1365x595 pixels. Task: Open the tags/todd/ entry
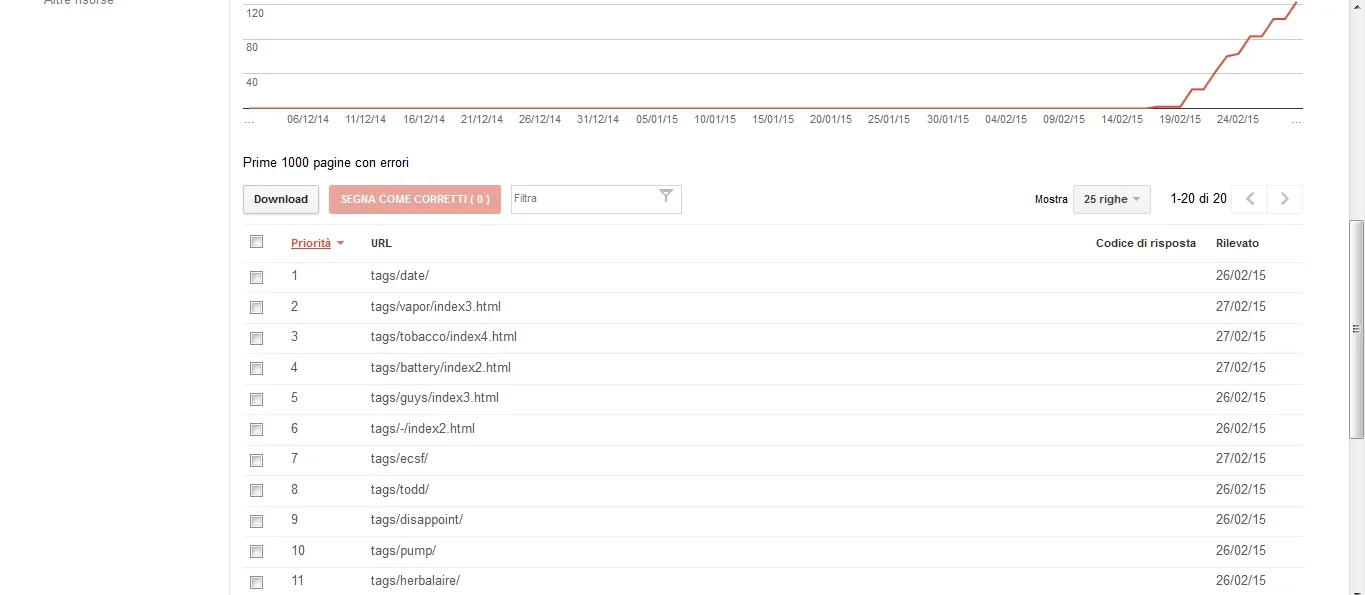point(399,489)
